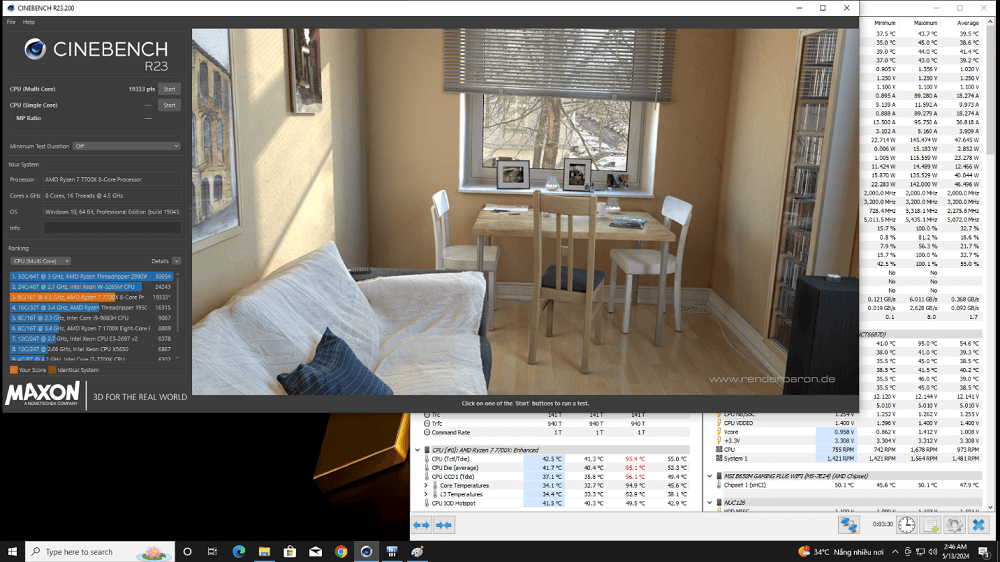The image size is (1000, 562).
Task: Click the rendered room image in Cinebench
Action: pos(525,211)
